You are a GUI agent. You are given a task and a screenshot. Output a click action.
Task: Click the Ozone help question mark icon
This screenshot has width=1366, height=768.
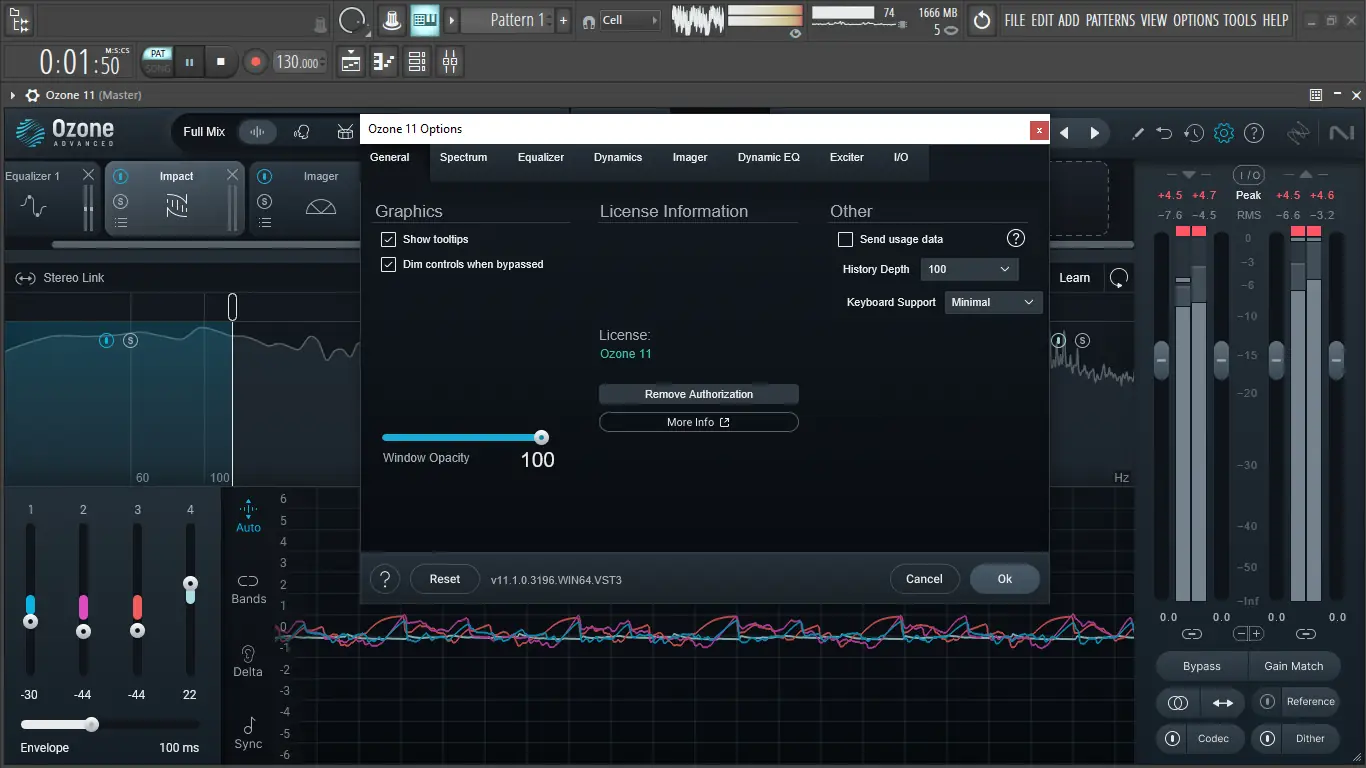point(1254,133)
